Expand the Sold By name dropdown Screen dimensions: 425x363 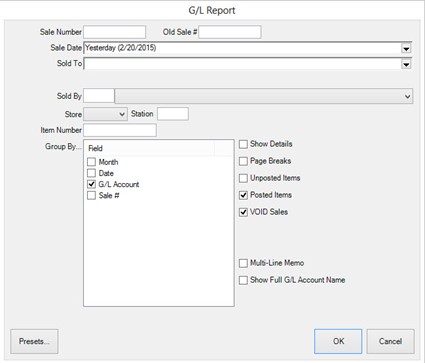pyautogui.click(x=407, y=96)
